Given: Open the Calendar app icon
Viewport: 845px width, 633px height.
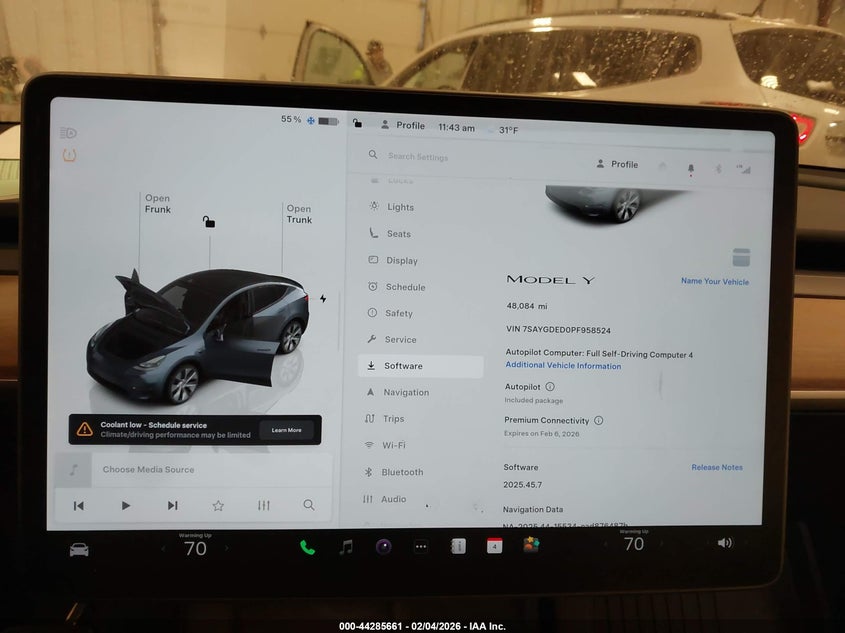Looking at the screenshot, I should pyautogui.click(x=494, y=546).
